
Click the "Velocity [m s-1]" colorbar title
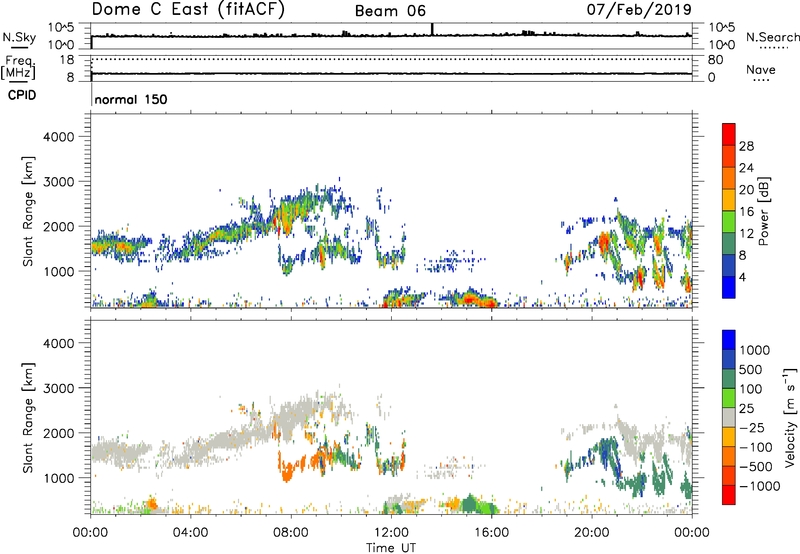(x=791, y=417)
